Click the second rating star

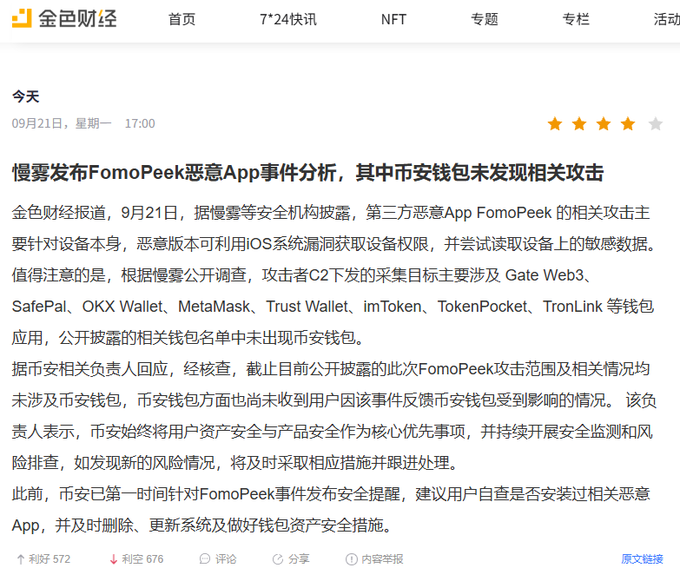coord(579,124)
